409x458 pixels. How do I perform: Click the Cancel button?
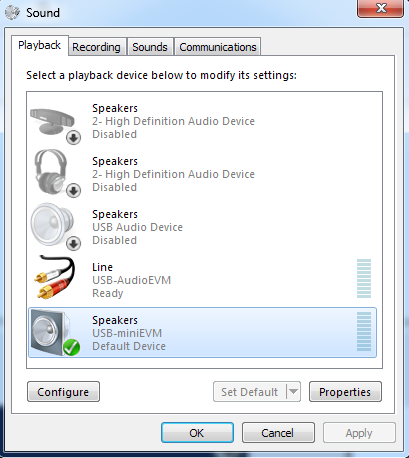pos(278,433)
